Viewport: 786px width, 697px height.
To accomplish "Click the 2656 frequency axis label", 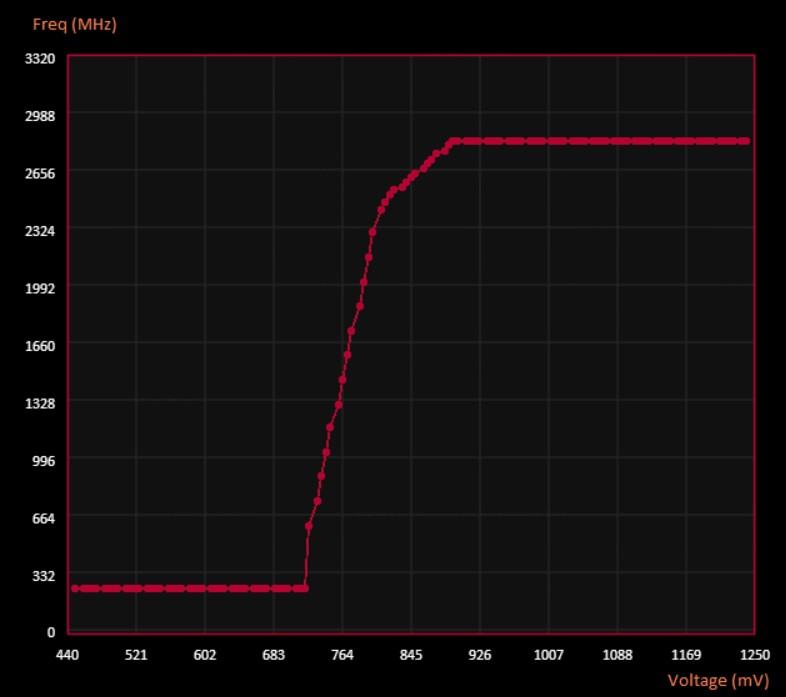I will (x=40, y=173).
